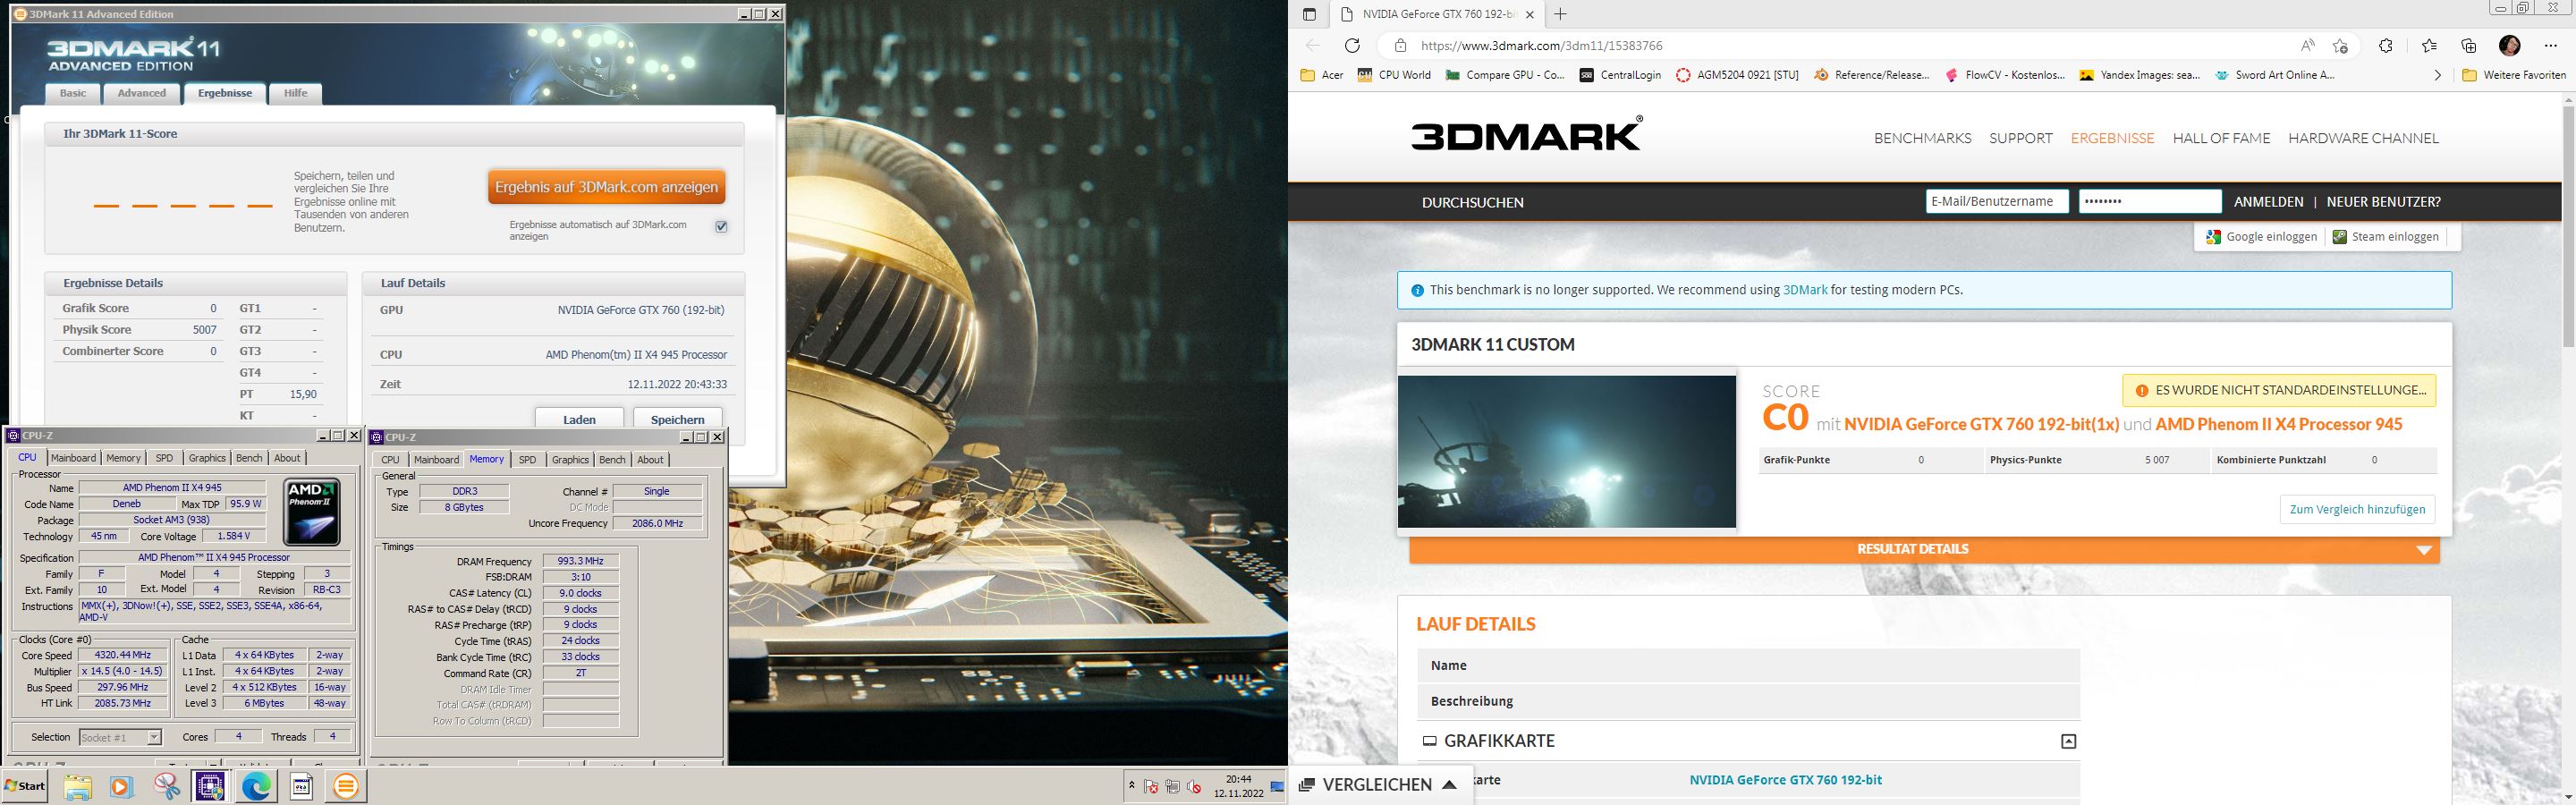The height and width of the screenshot is (805, 2576).
Task: Open Graphics tab in right CPU-Z window
Action: 570,460
